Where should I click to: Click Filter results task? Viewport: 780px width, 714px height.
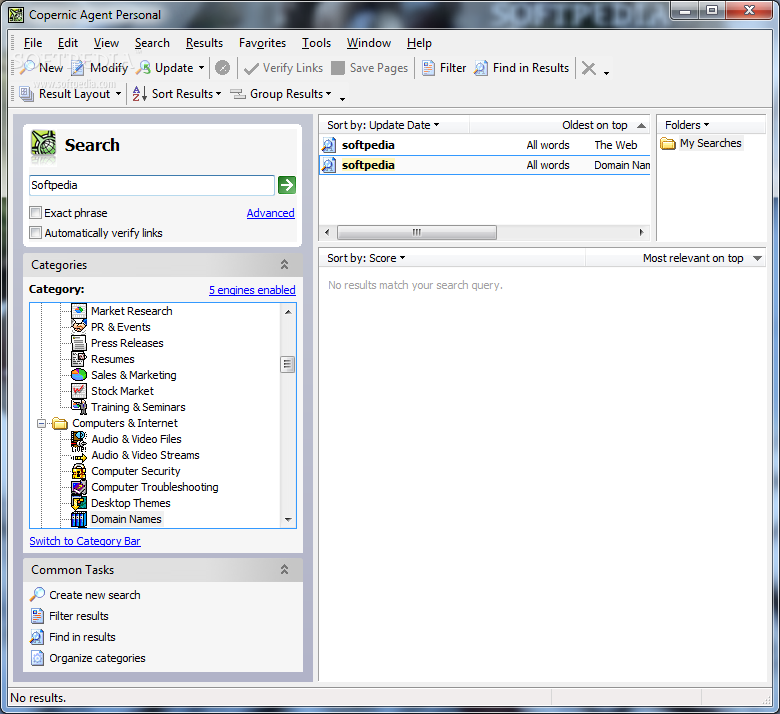(x=79, y=616)
